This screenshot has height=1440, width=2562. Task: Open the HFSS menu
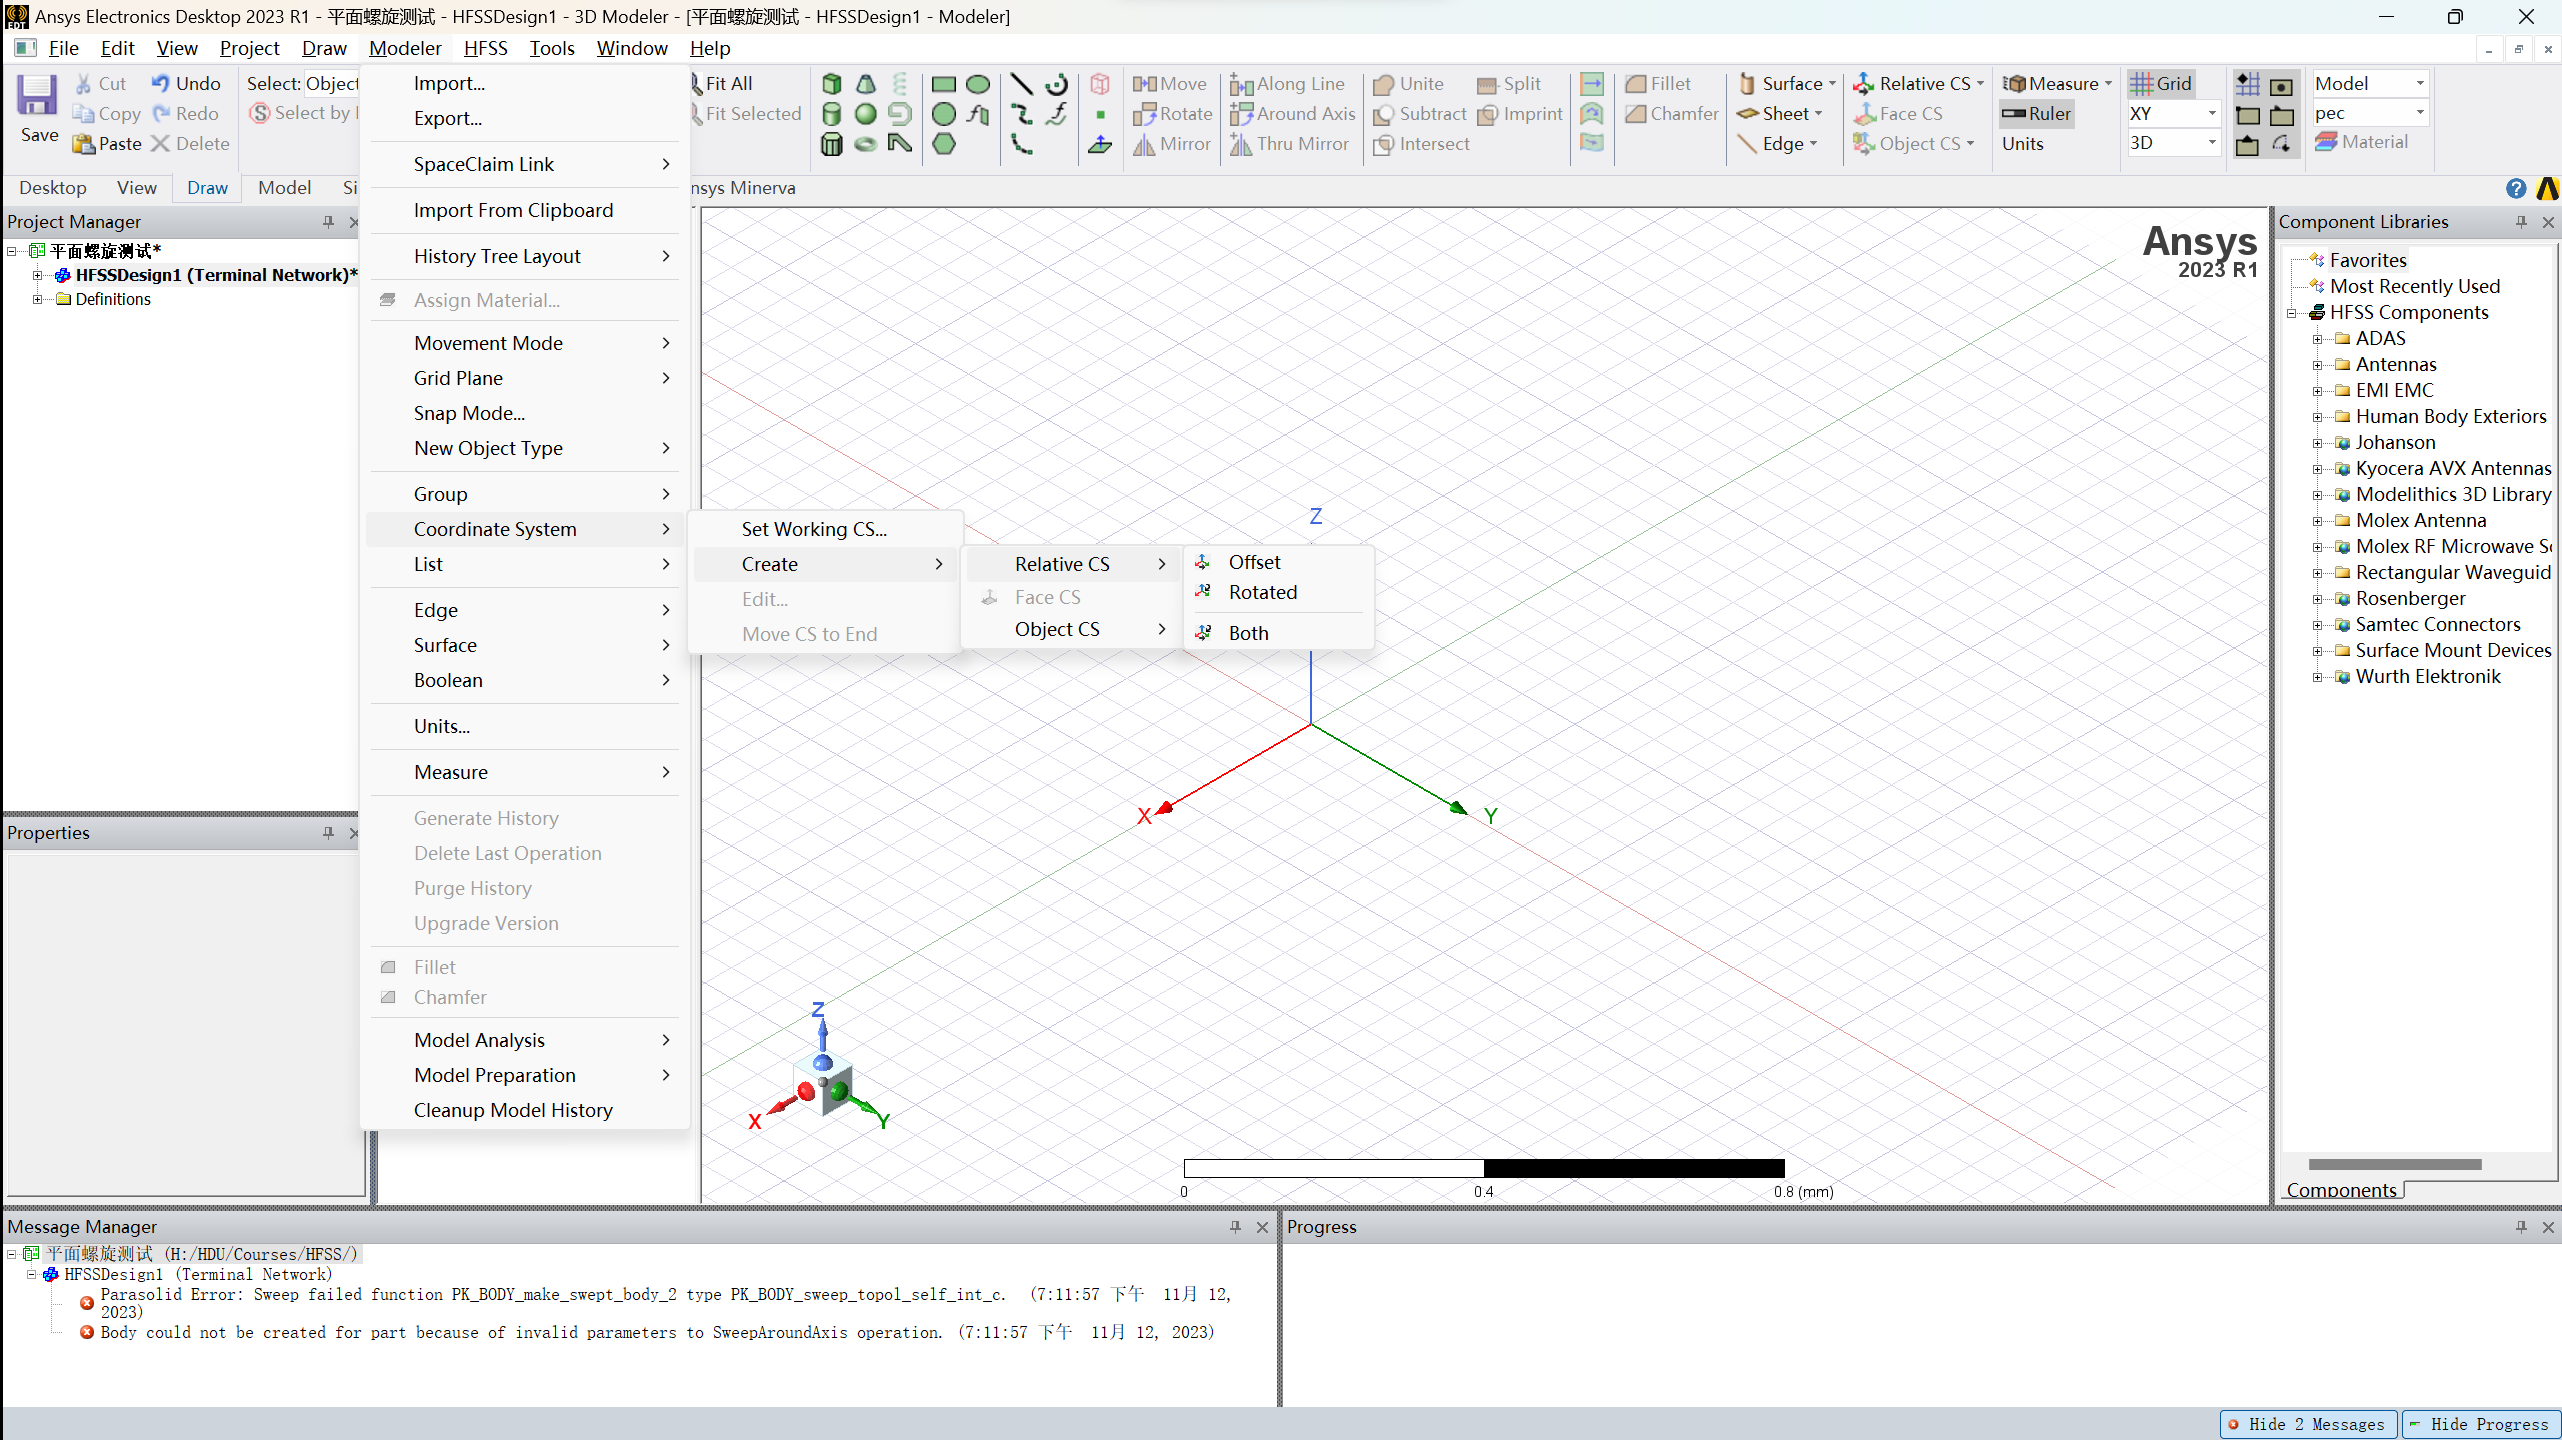point(485,48)
